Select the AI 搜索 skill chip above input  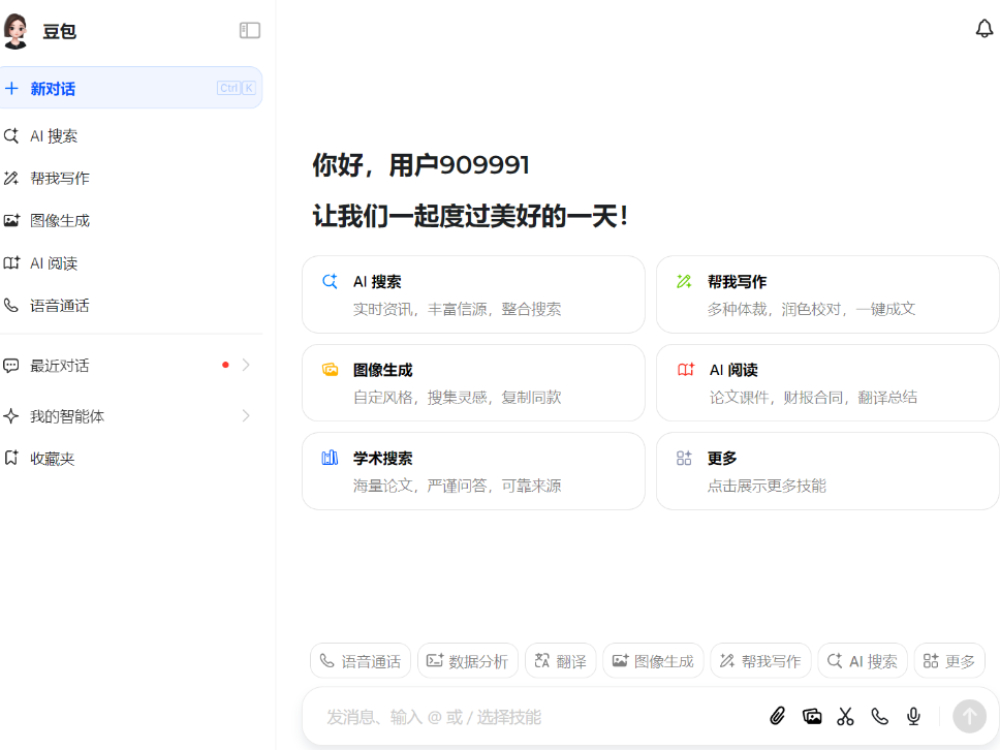pyautogui.click(x=862, y=661)
